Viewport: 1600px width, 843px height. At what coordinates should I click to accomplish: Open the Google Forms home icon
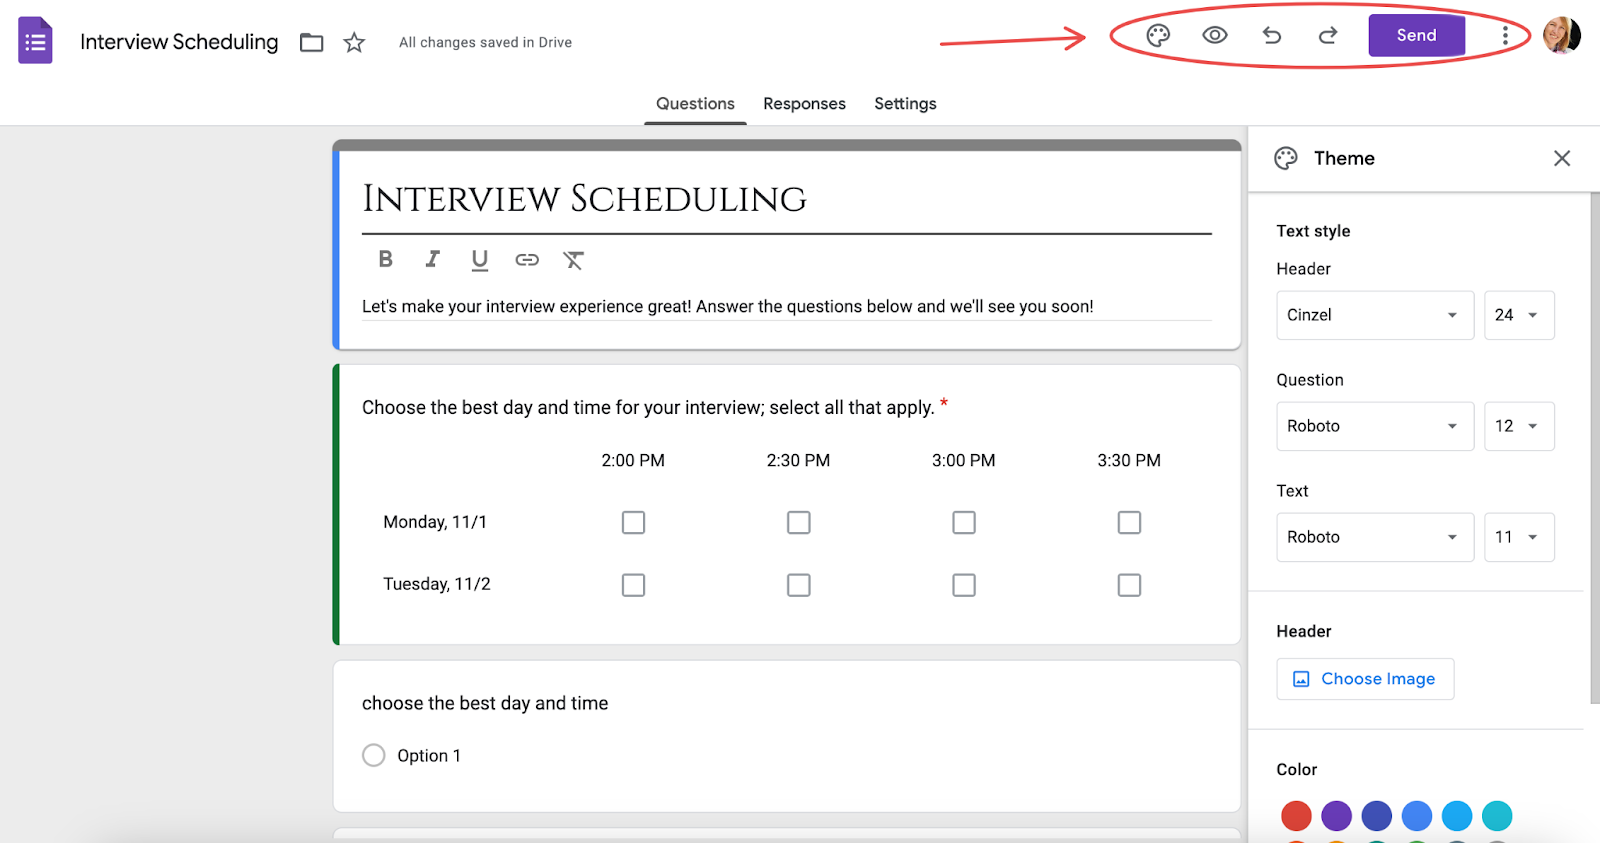coord(35,41)
